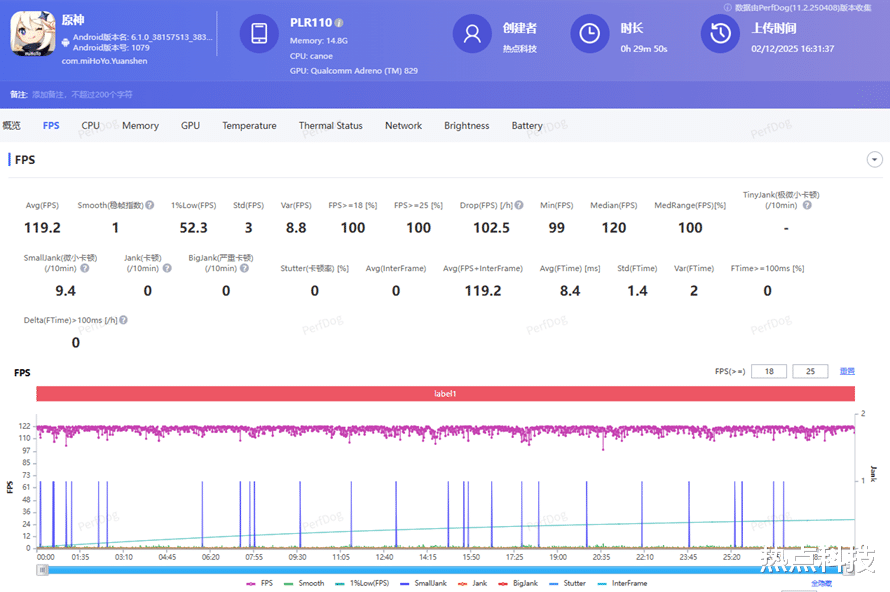Switch to the Thermal Status tab
890x592 pixels.
pos(330,126)
